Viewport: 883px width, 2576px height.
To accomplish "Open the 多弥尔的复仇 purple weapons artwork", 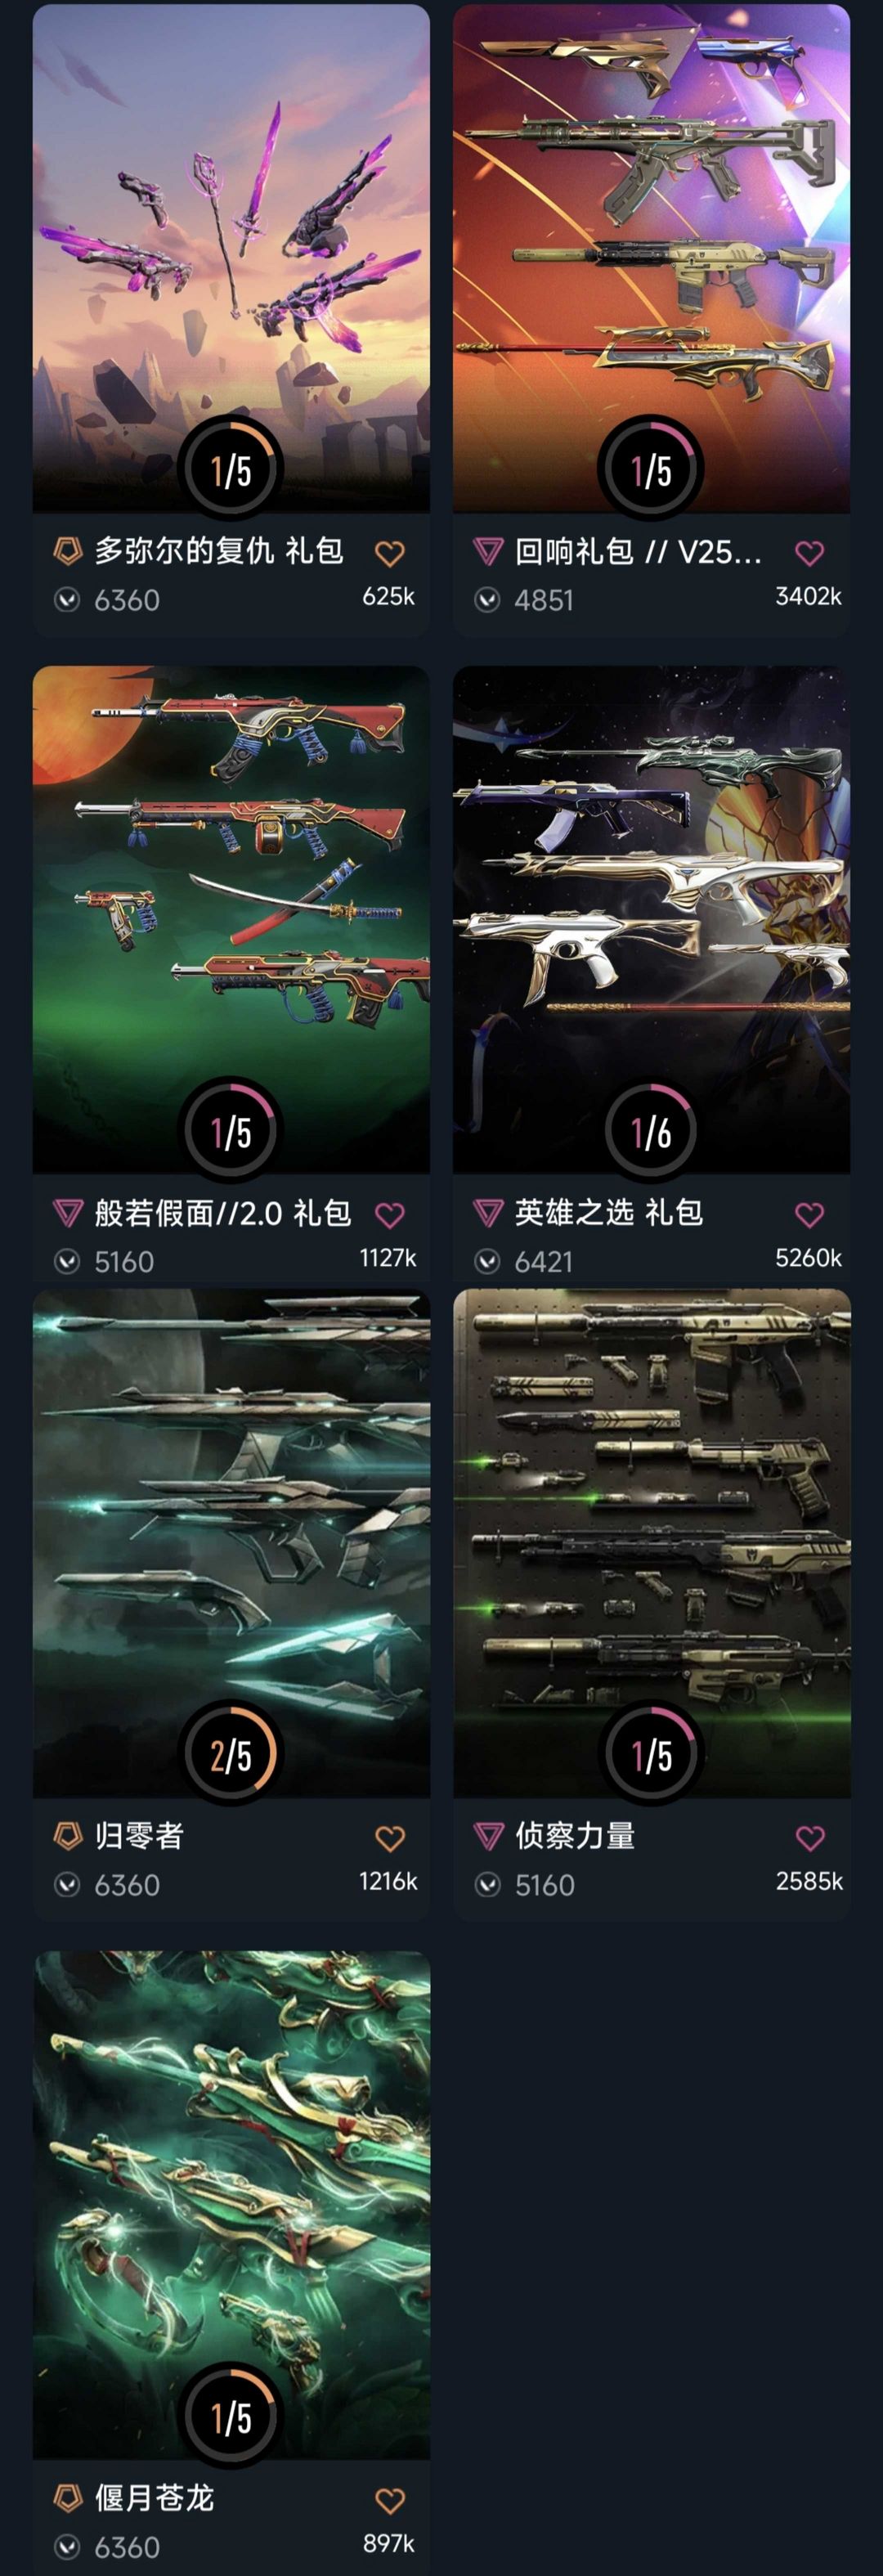I will click(231, 258).
